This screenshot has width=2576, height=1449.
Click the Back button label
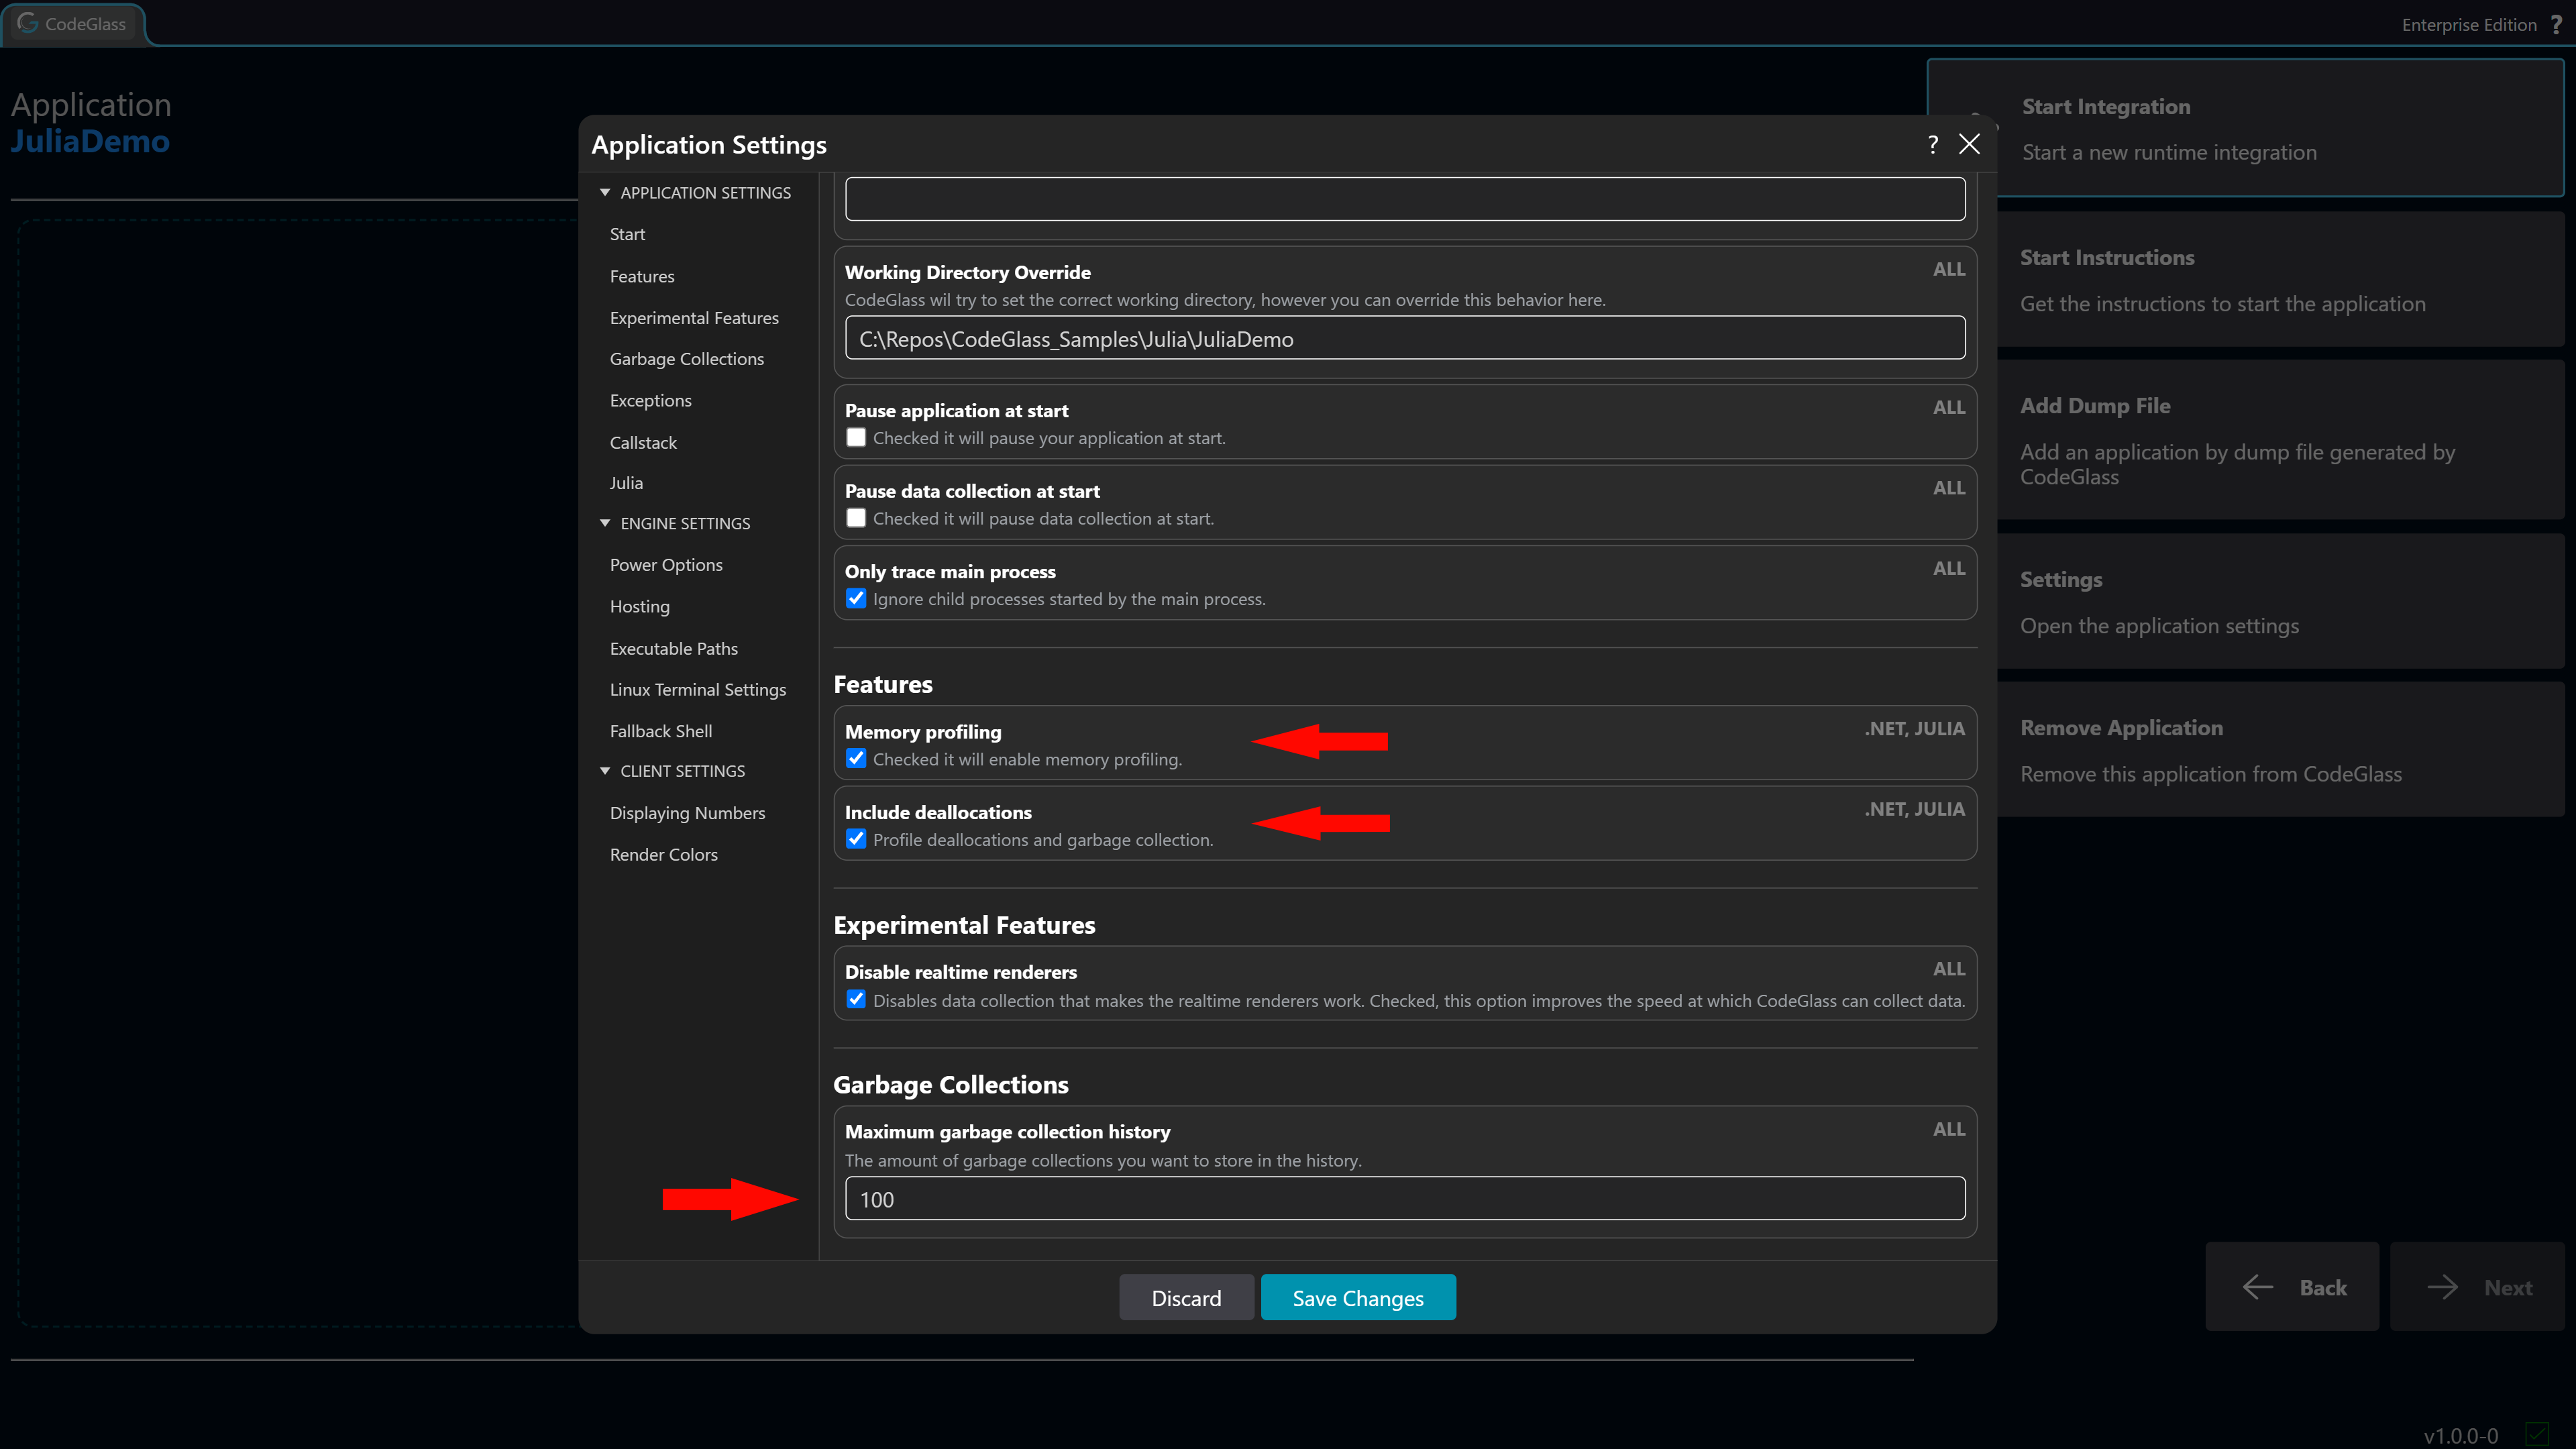click(x=2323, y=1287)
